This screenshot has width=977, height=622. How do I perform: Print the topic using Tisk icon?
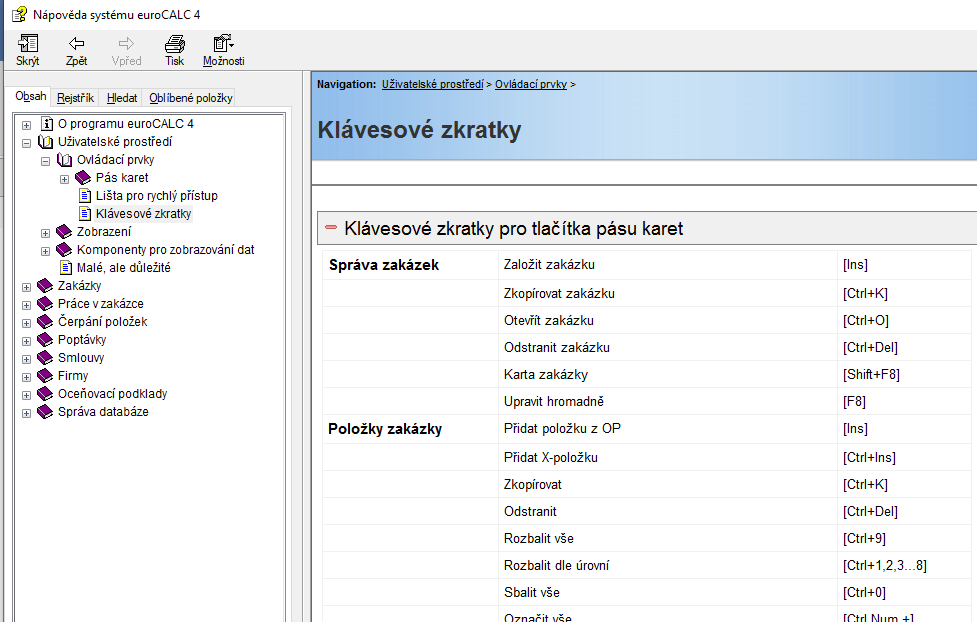click(174, 44)
